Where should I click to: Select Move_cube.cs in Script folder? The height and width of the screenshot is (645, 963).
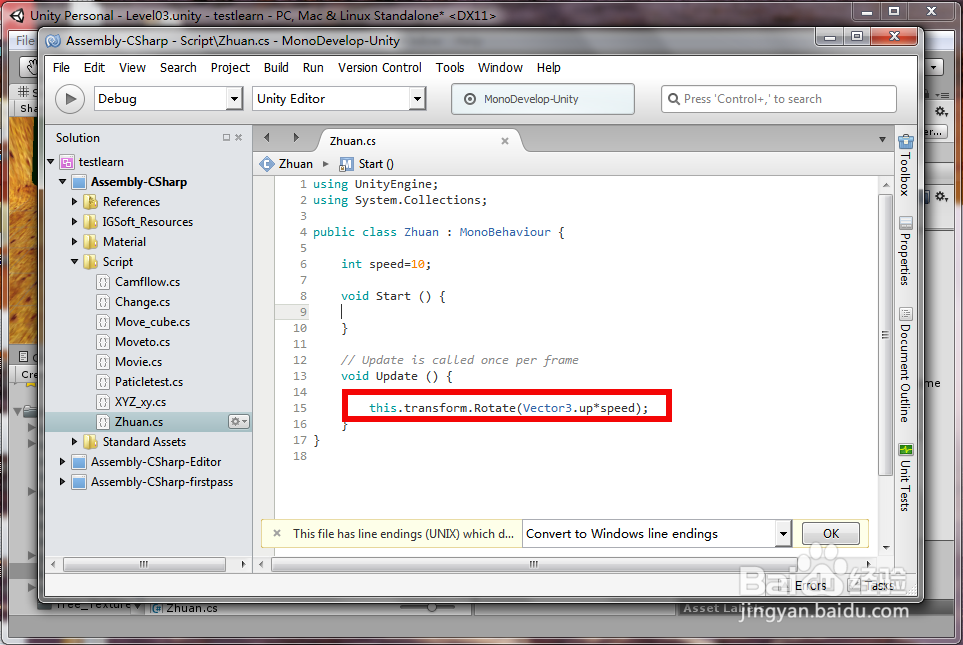pyautogui.click(x=152, y=322)
